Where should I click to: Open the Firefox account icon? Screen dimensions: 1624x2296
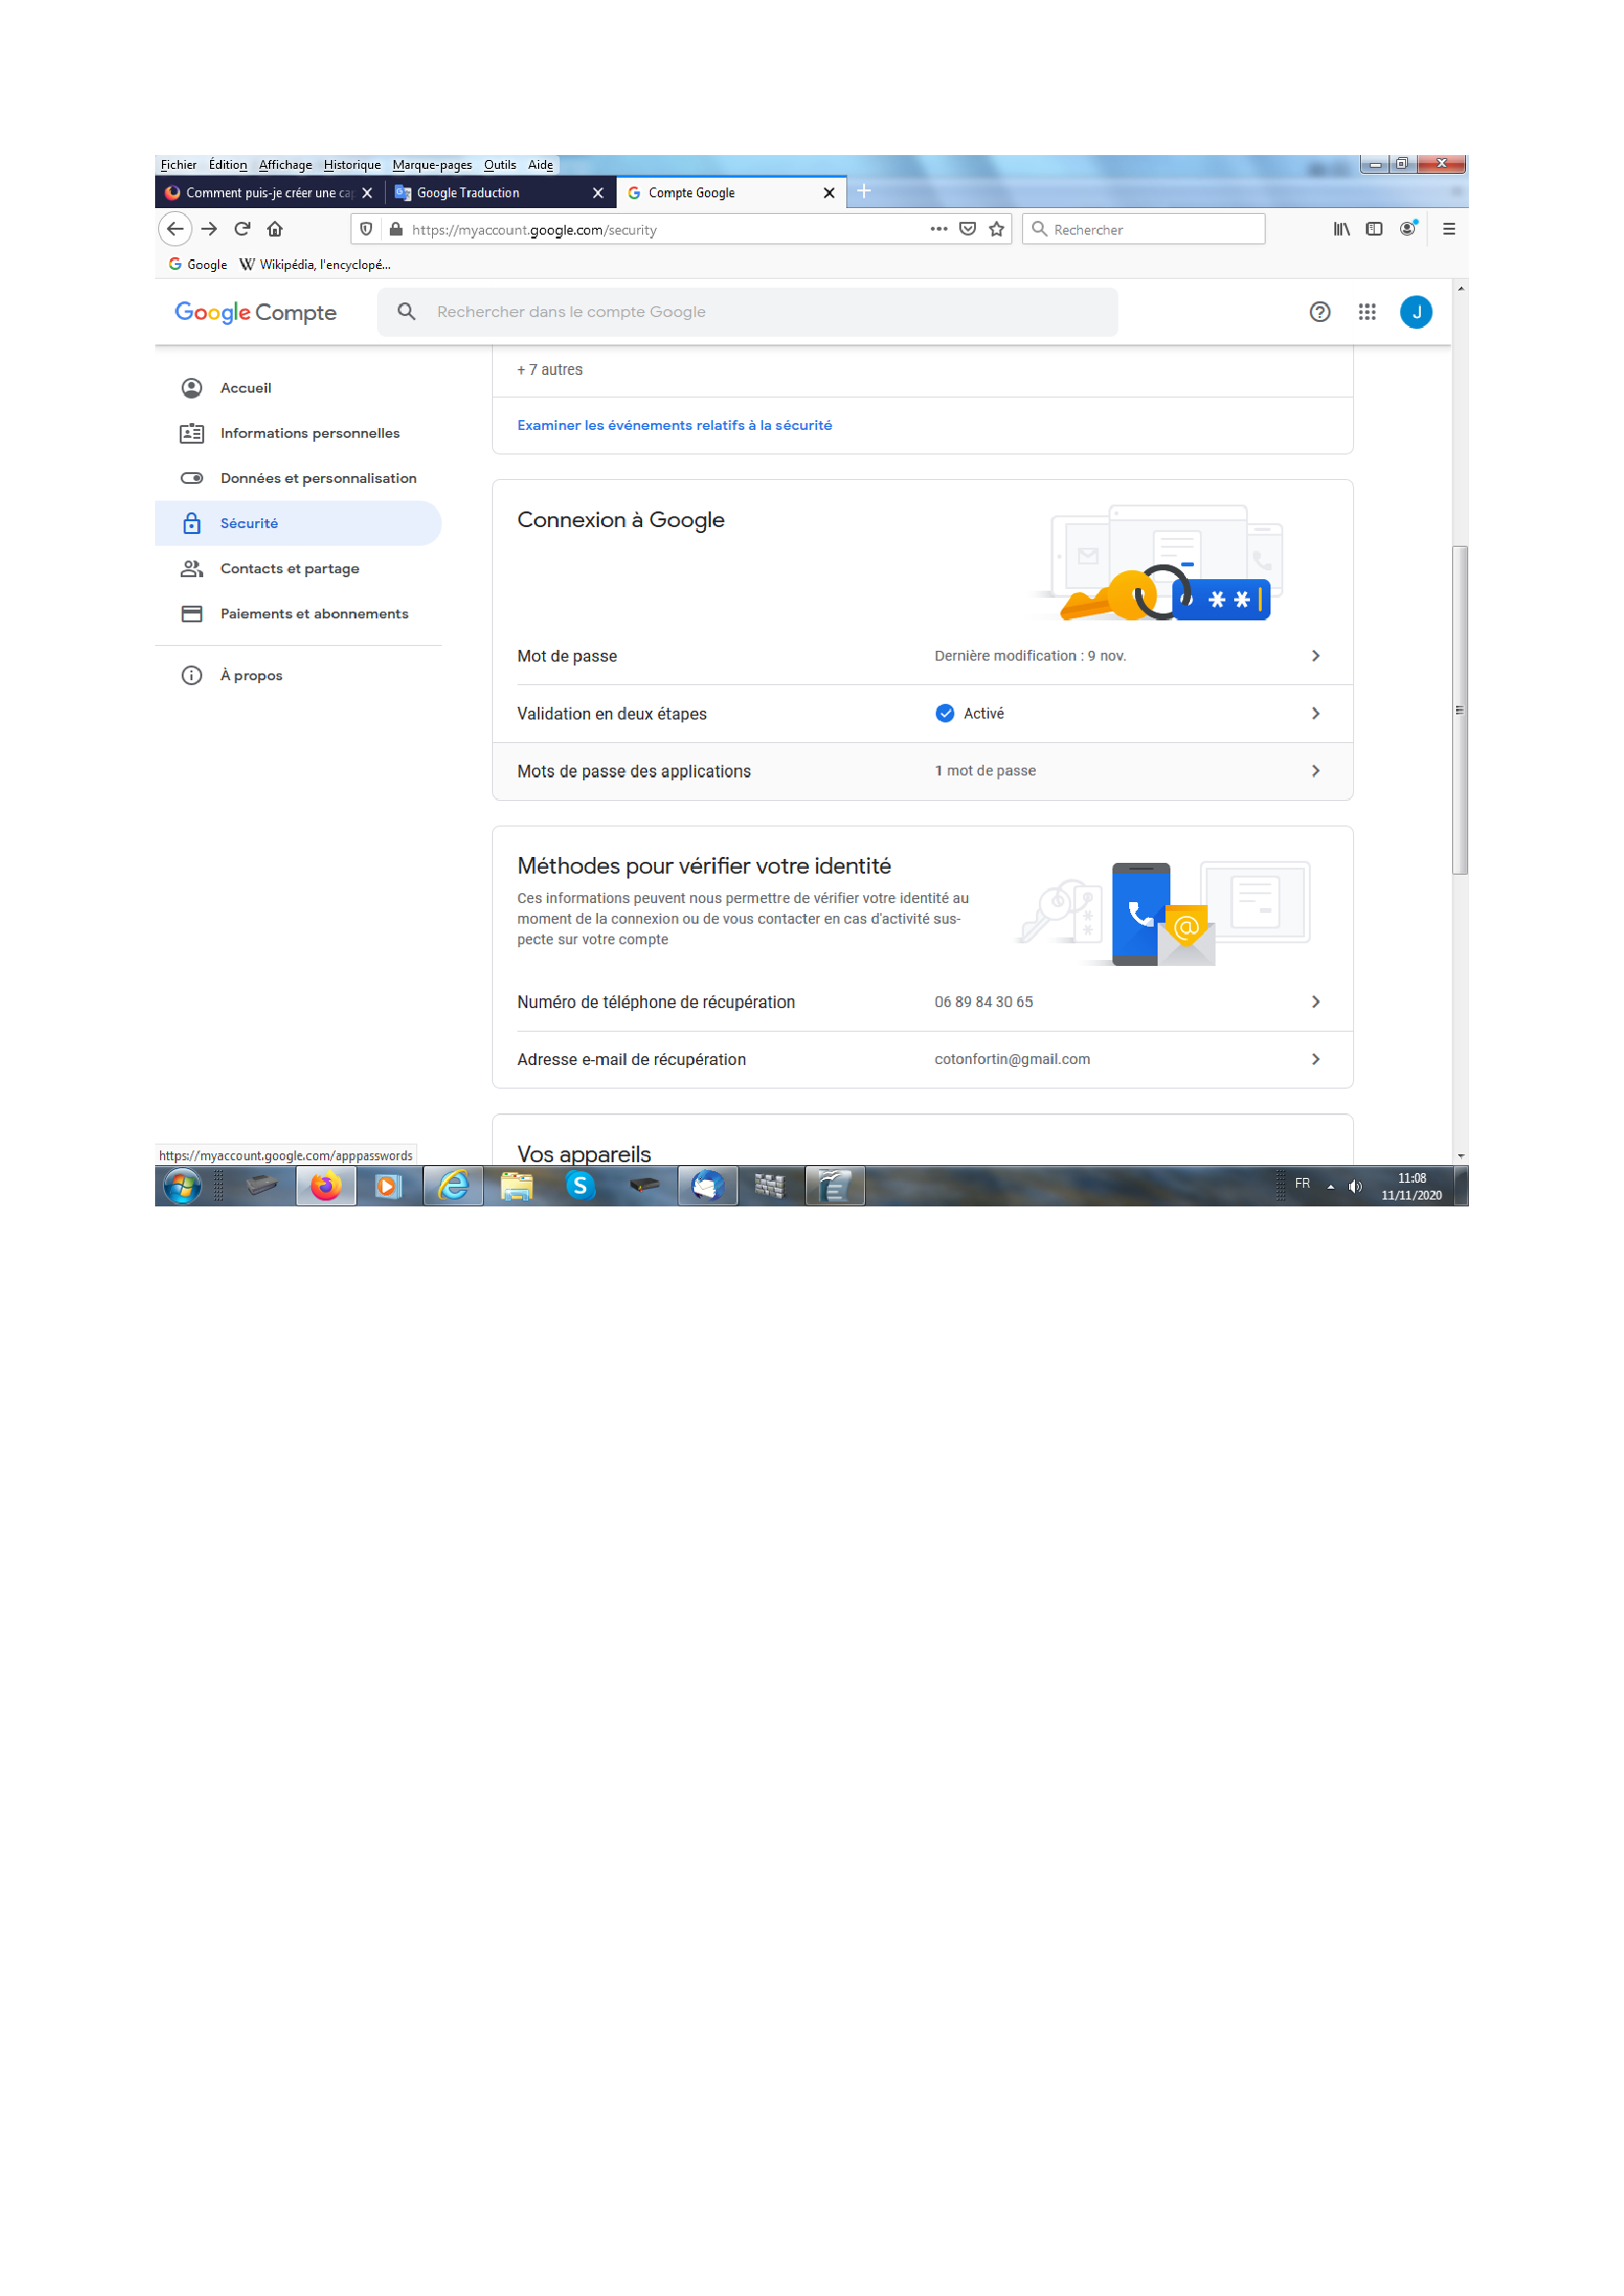pos(1408,229)
